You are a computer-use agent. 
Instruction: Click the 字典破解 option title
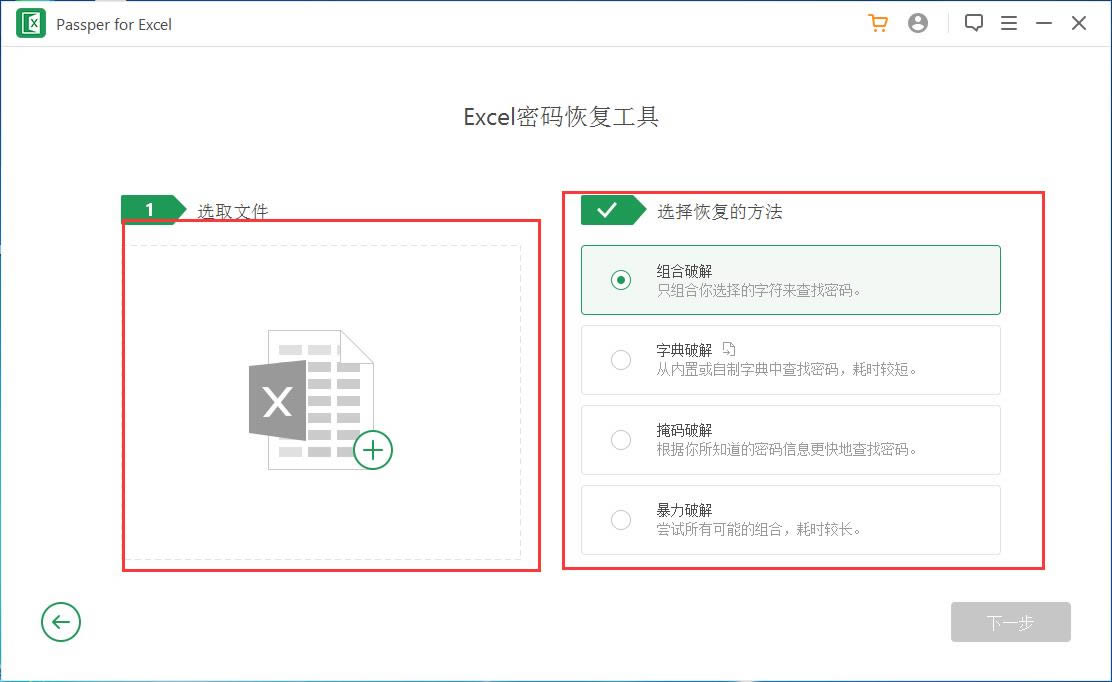[684, 350]
